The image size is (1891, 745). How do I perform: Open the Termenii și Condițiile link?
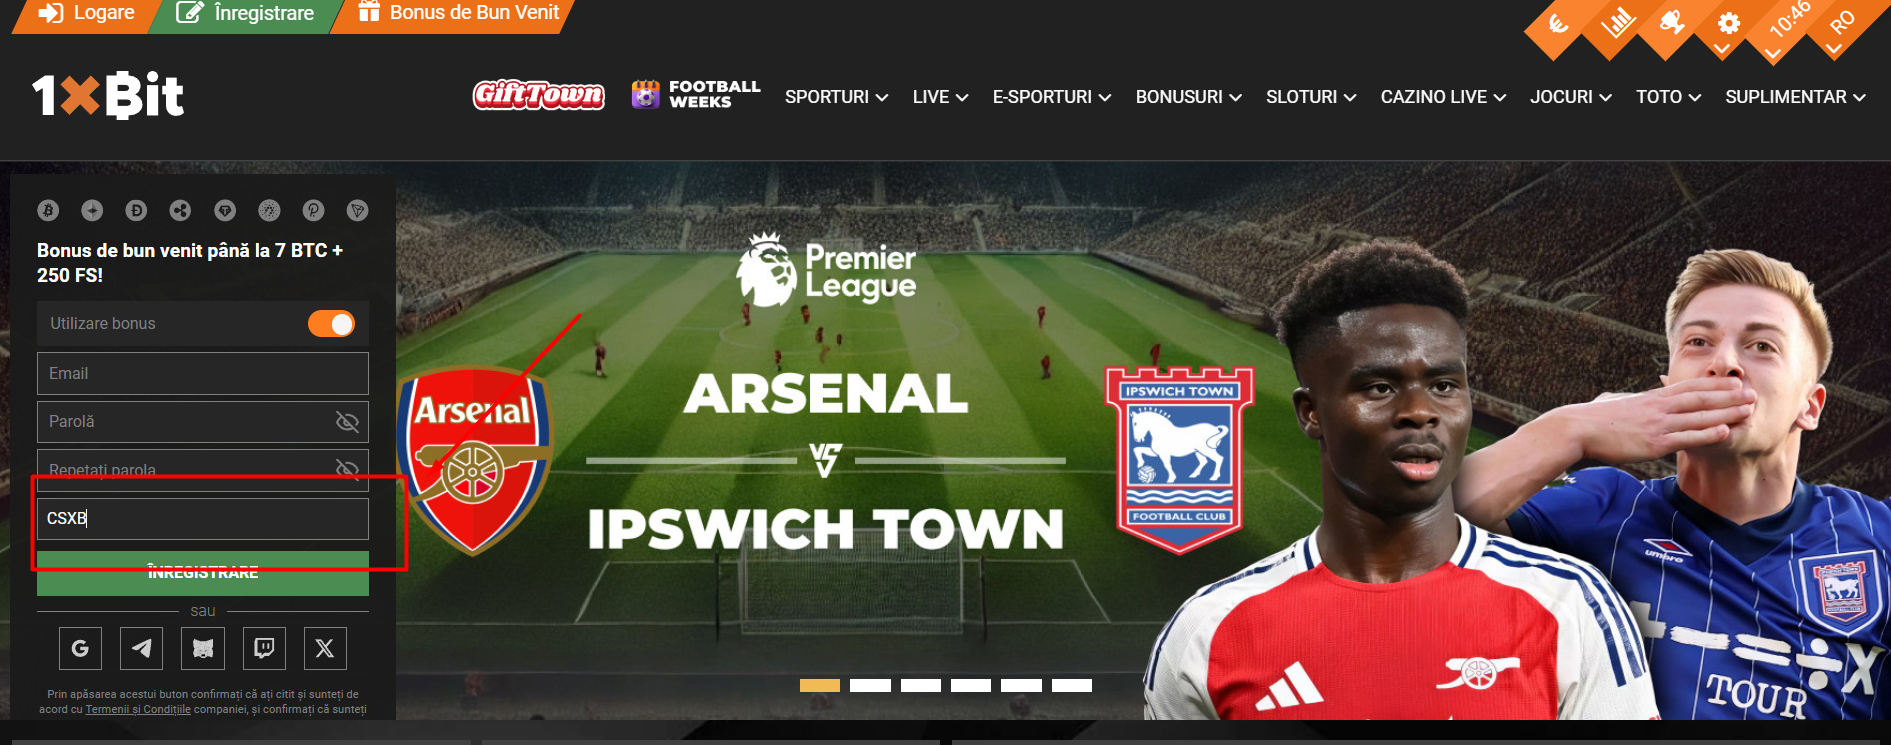coord(138,709)
